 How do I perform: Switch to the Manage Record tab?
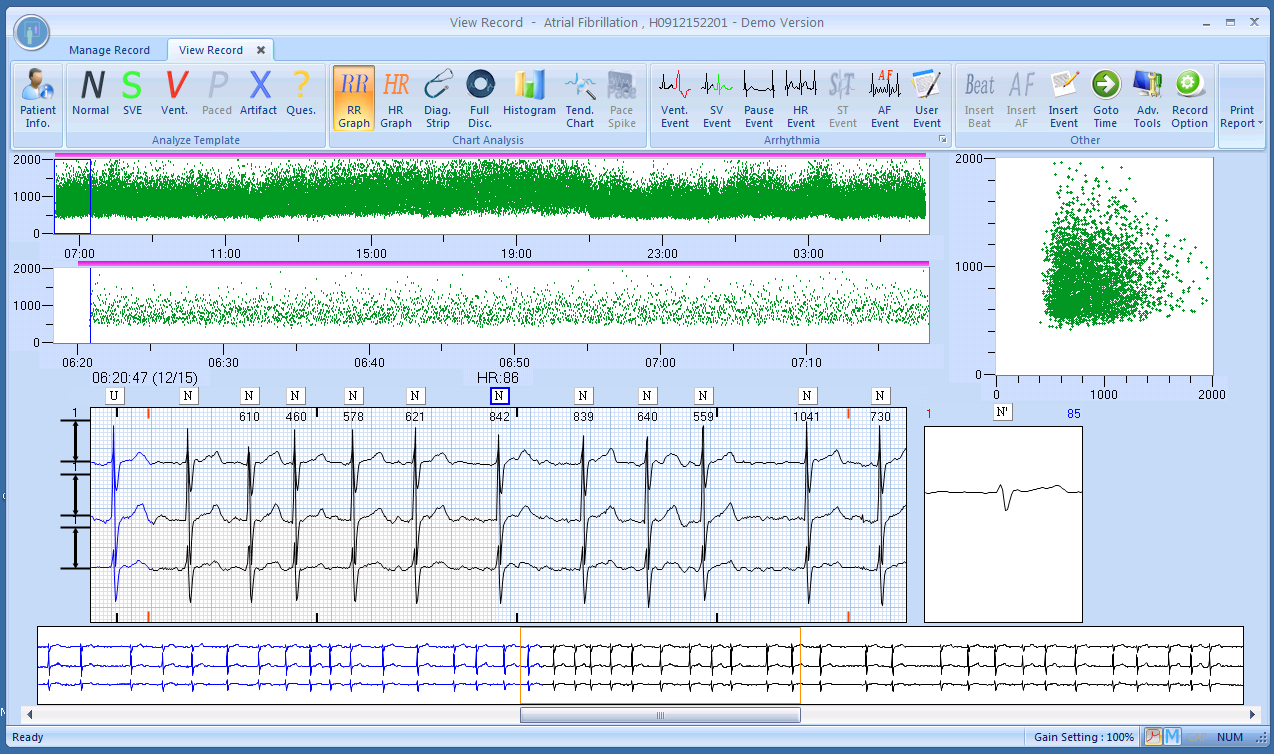pos(109,50)
